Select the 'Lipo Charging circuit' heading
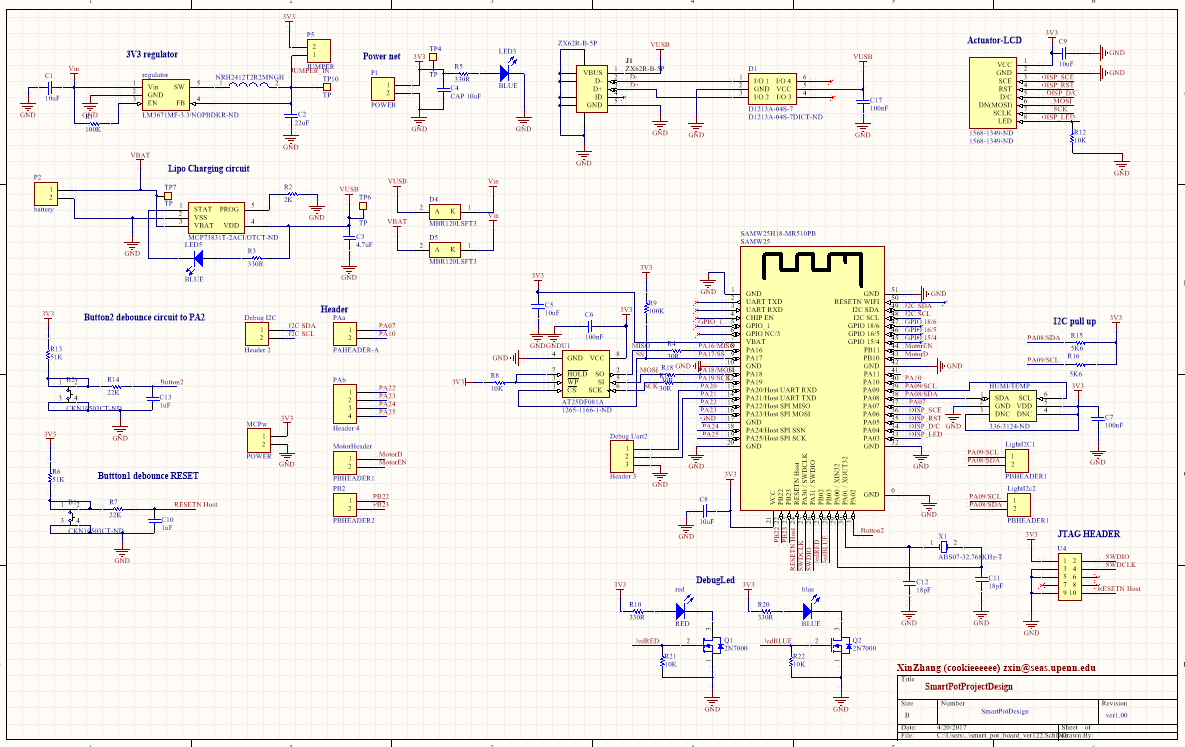 point(209,169)
